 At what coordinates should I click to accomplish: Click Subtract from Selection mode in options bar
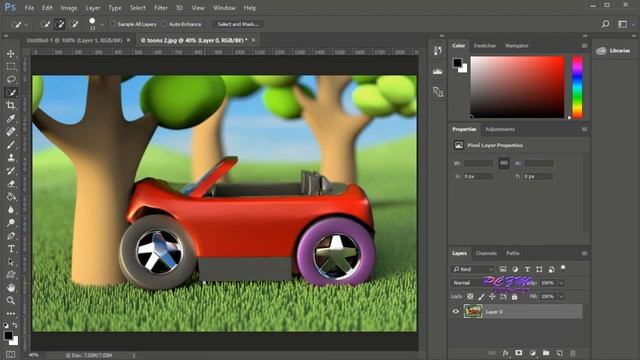(74, 24)
